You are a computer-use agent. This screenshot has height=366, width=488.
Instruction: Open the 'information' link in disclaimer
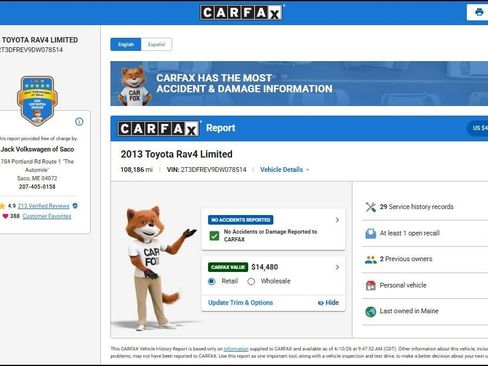point(236,349)
